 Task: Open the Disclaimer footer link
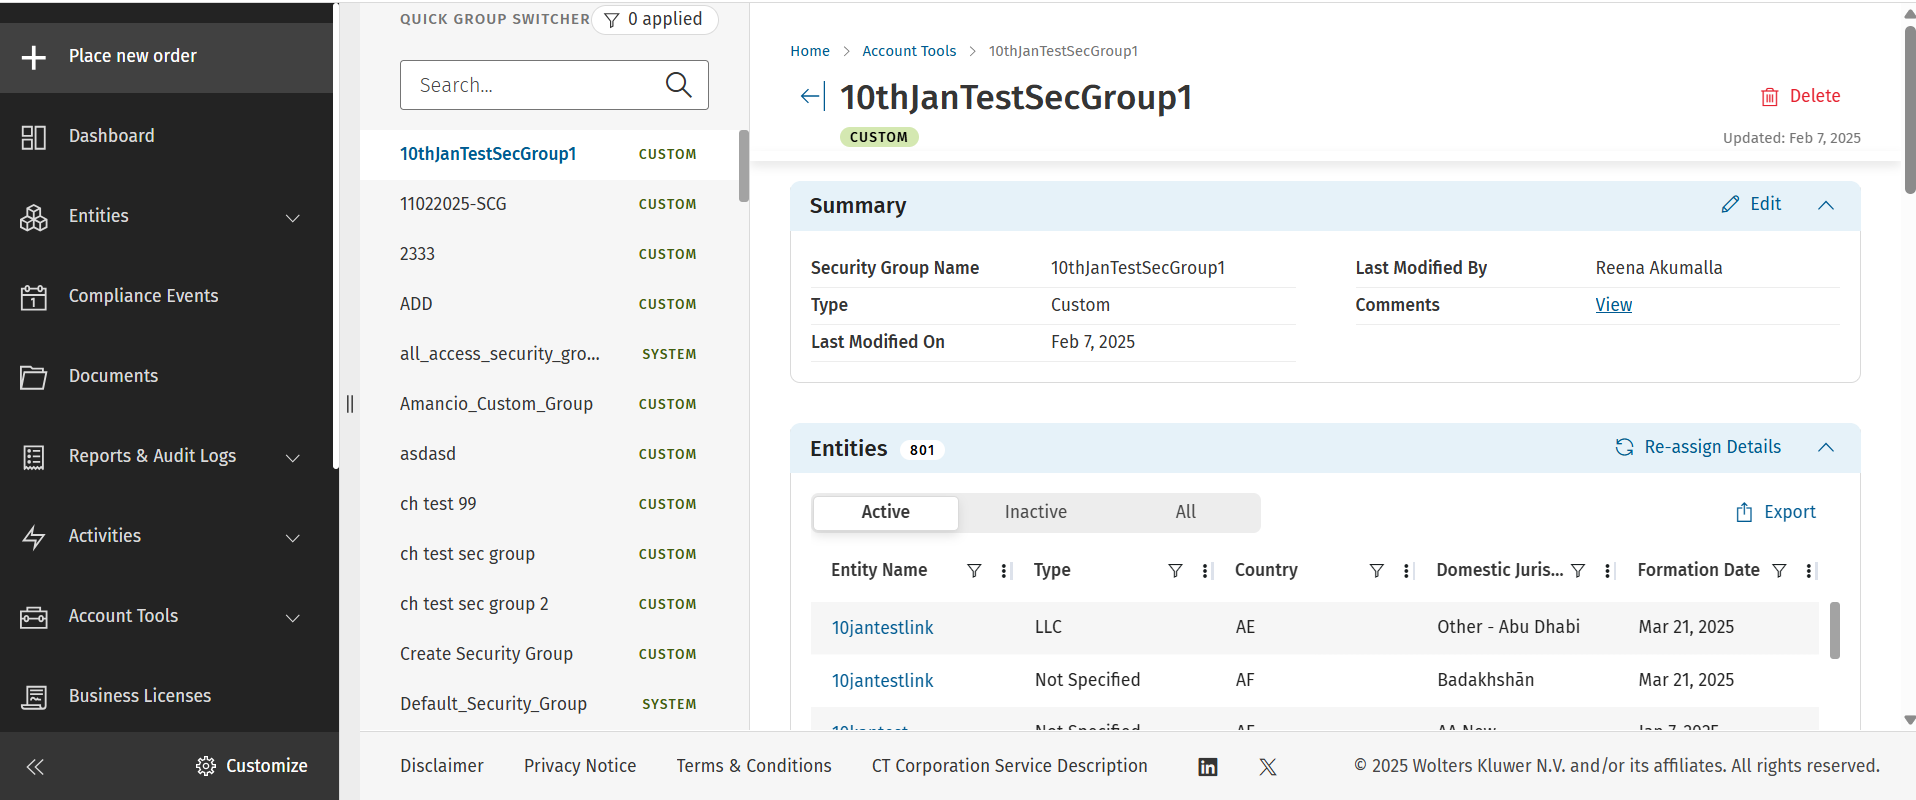(442, 766)
